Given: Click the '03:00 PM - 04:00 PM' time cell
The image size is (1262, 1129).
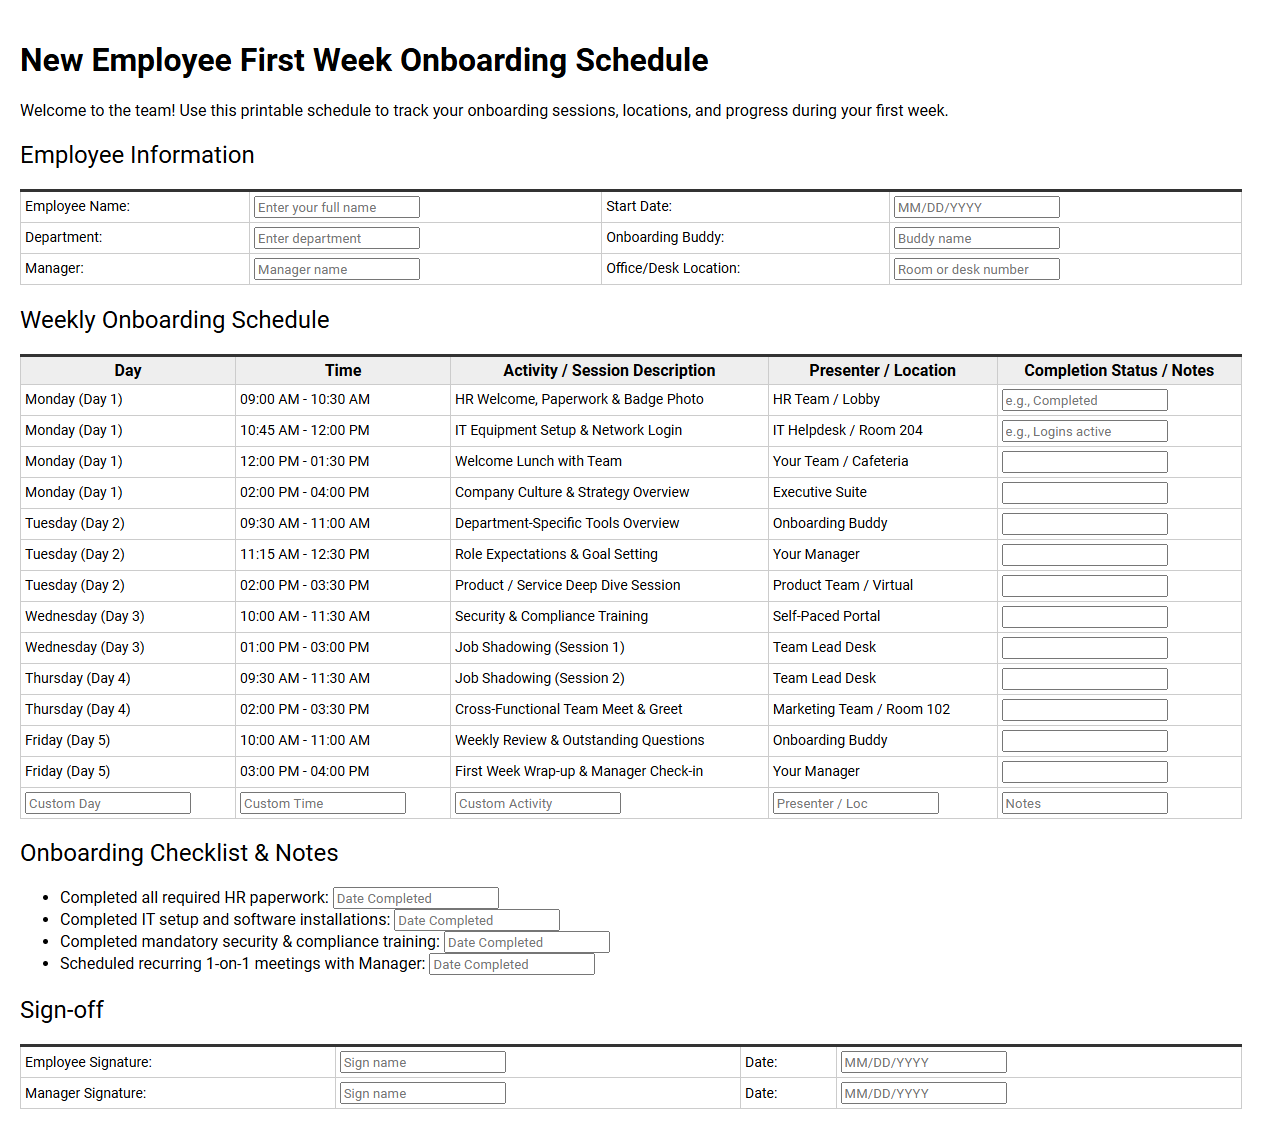Looking at the screenshot, I should [343, 771].
